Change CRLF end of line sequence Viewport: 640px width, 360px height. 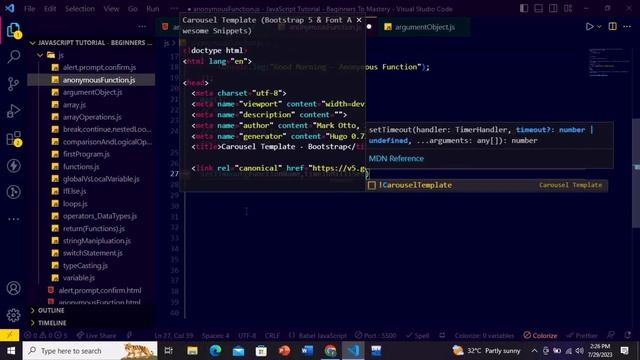point(272,335)
